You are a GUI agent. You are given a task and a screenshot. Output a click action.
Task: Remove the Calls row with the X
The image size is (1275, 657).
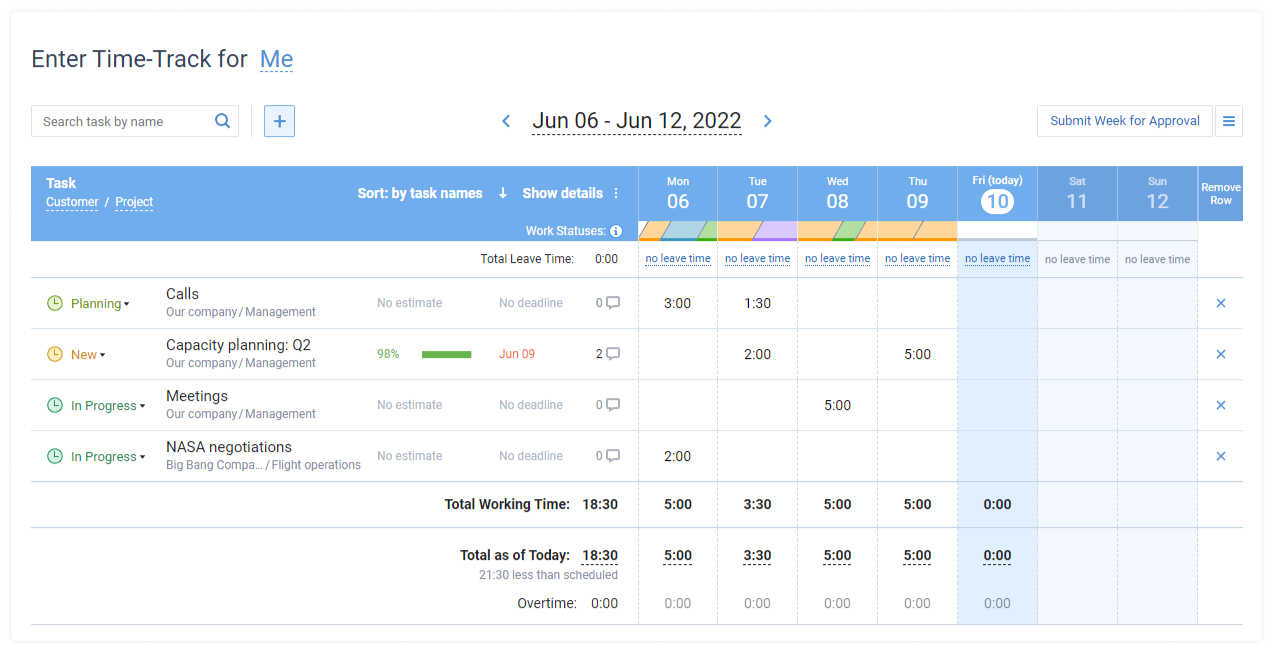(x=1220, y=302)
